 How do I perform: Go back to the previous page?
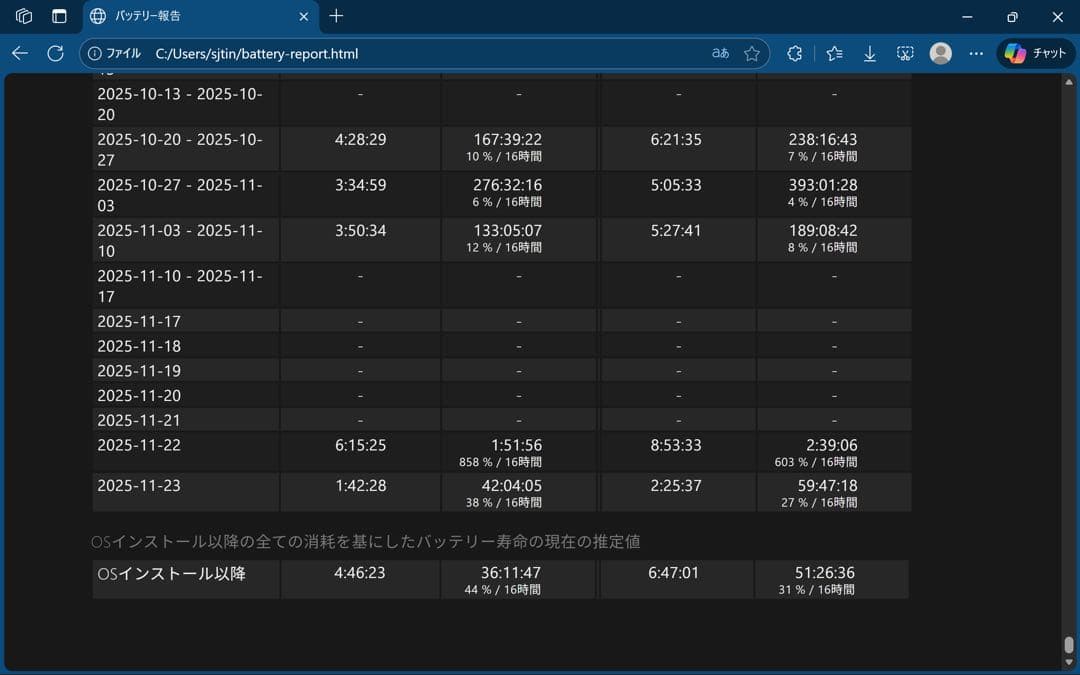click(20, 53)
